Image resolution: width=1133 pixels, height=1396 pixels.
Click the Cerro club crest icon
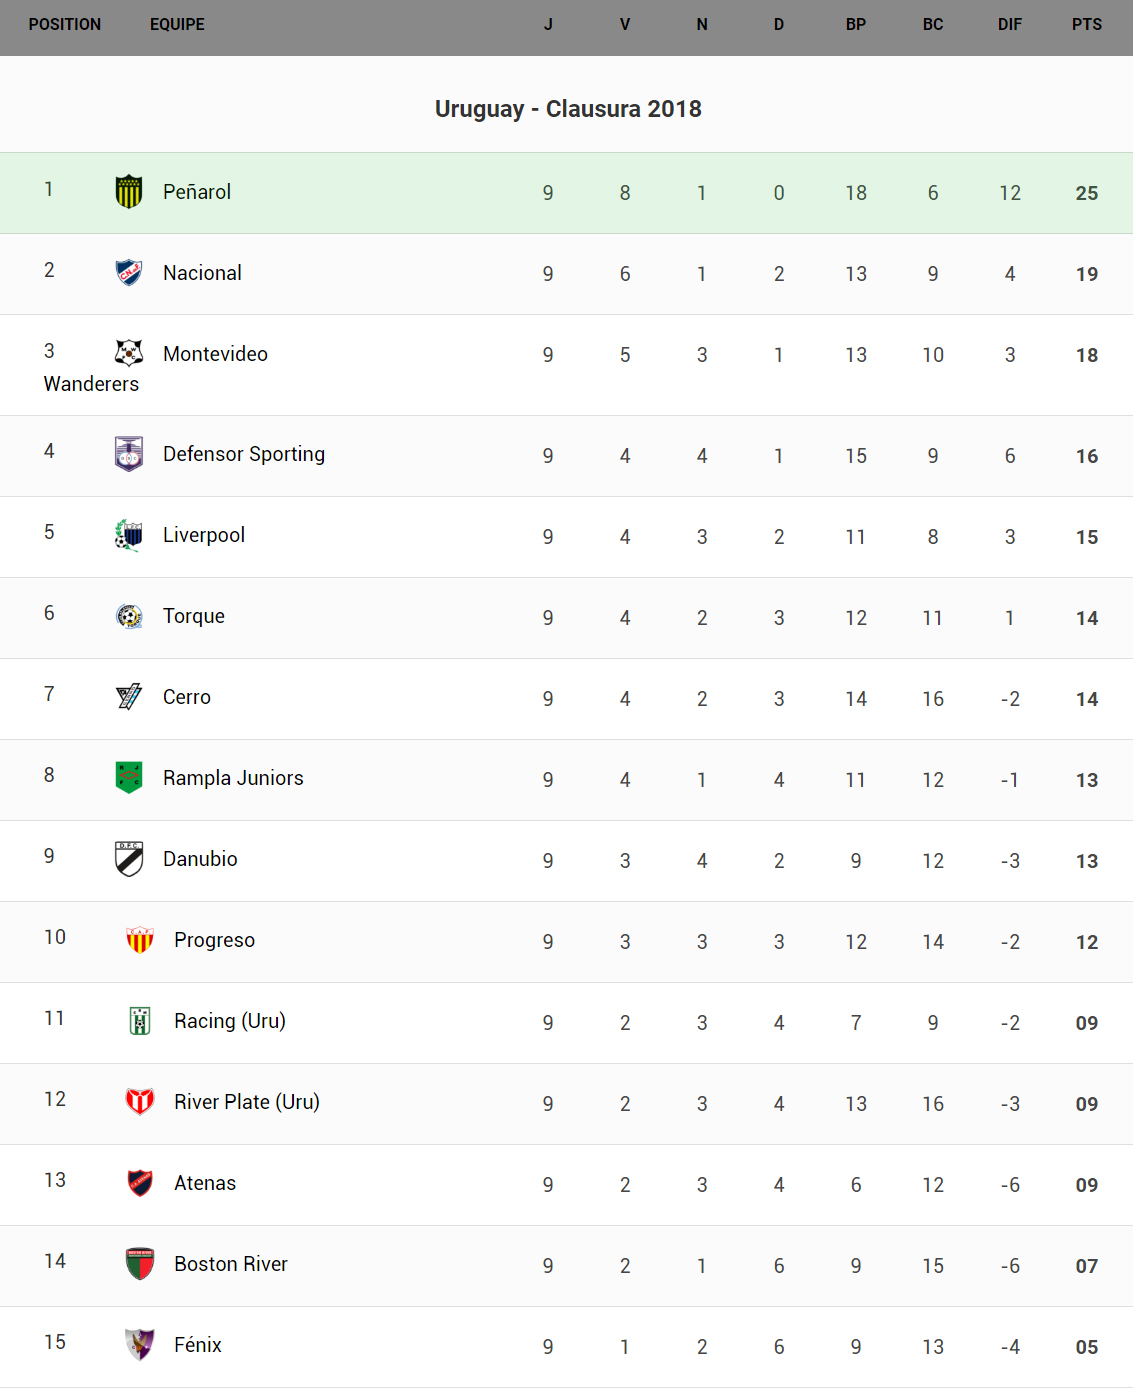click(x=129, y=697)
